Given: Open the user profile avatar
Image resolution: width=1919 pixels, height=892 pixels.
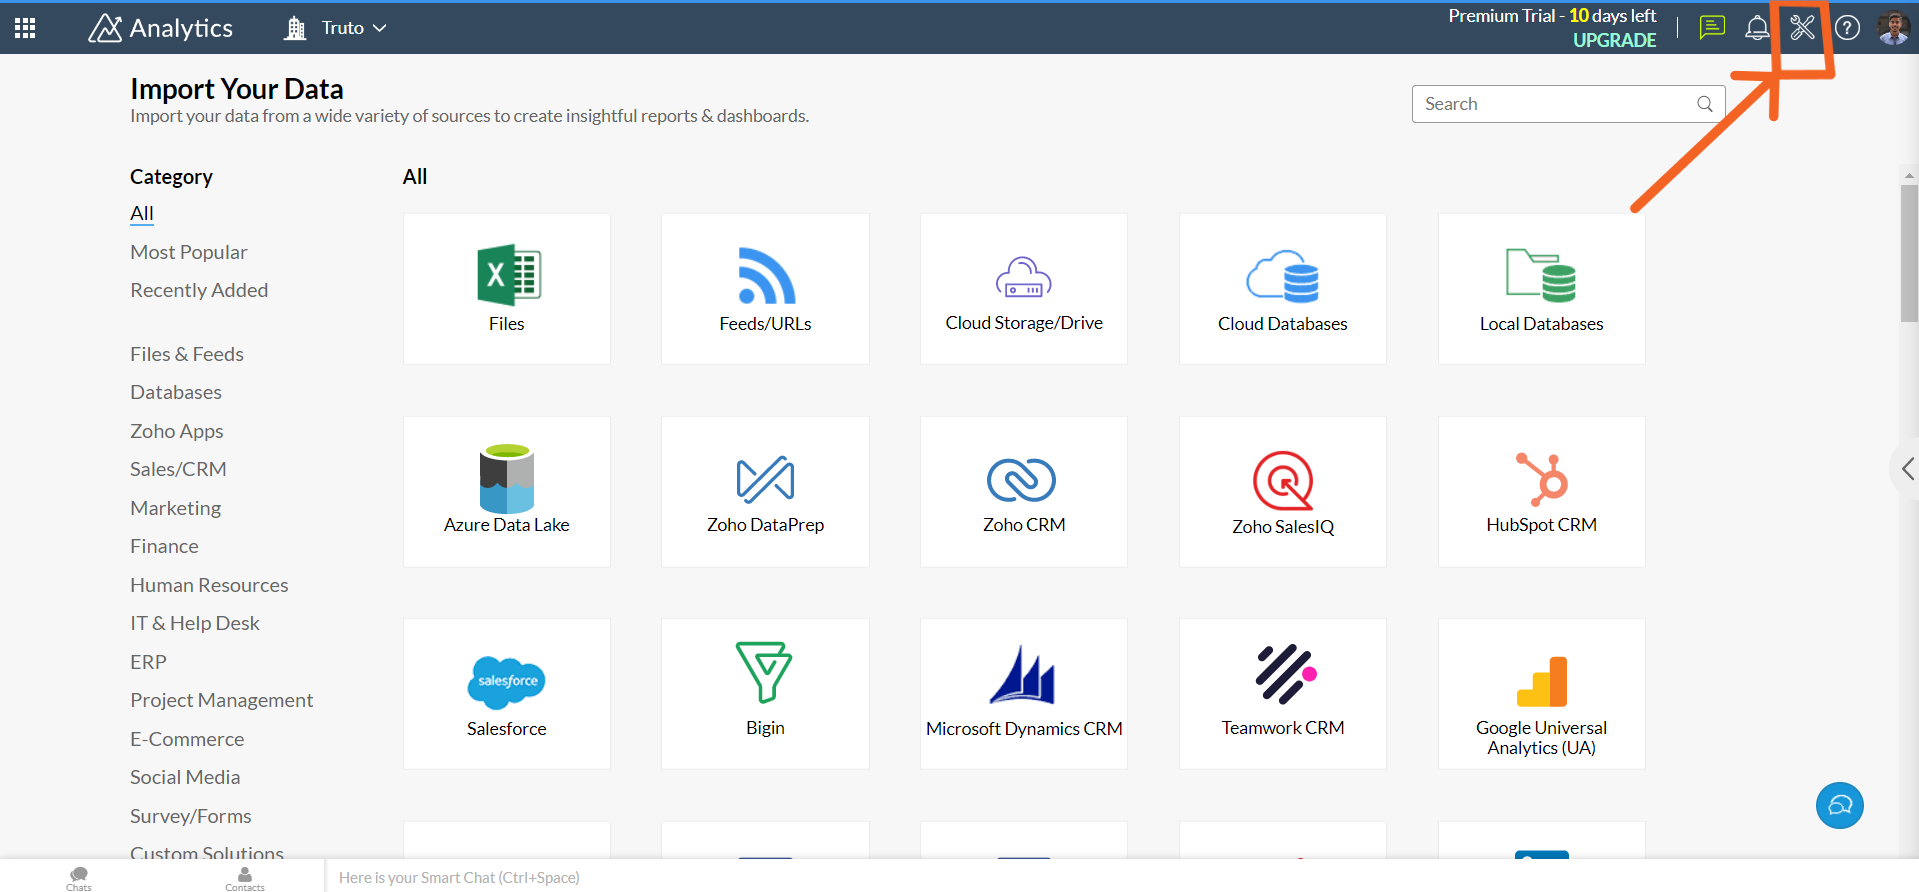Looking at the screenshot, I should pyautogui.click(x=1893, y=28).
